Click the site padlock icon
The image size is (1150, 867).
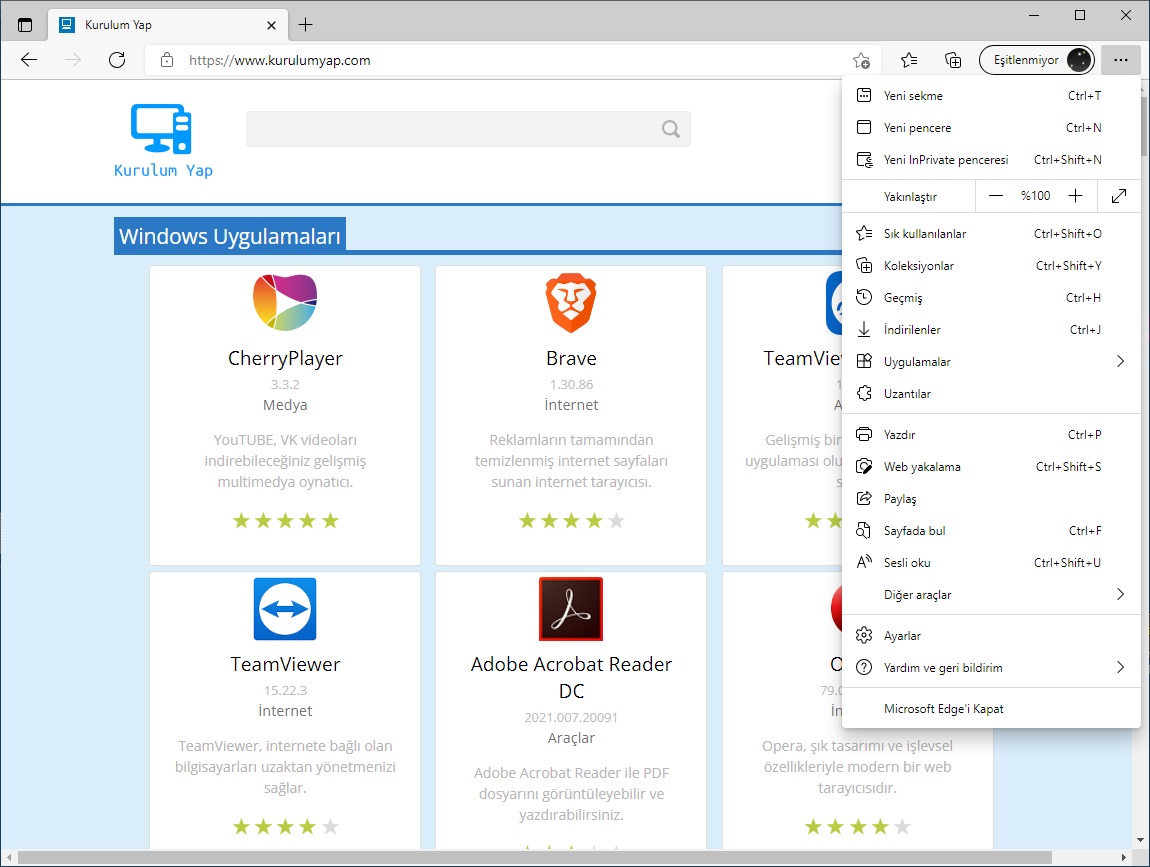167,60
